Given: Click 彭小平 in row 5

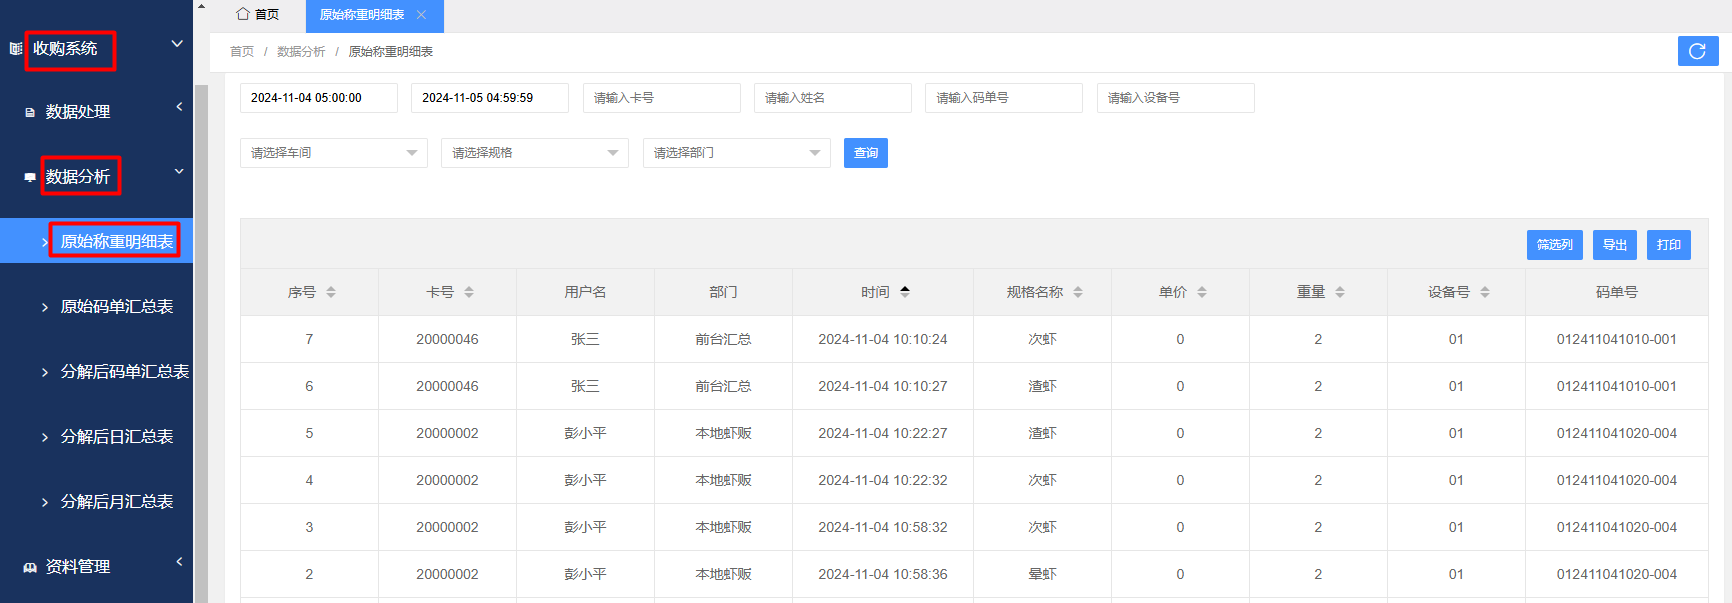Looking at the screenshot, I should (x=585, y=433).
